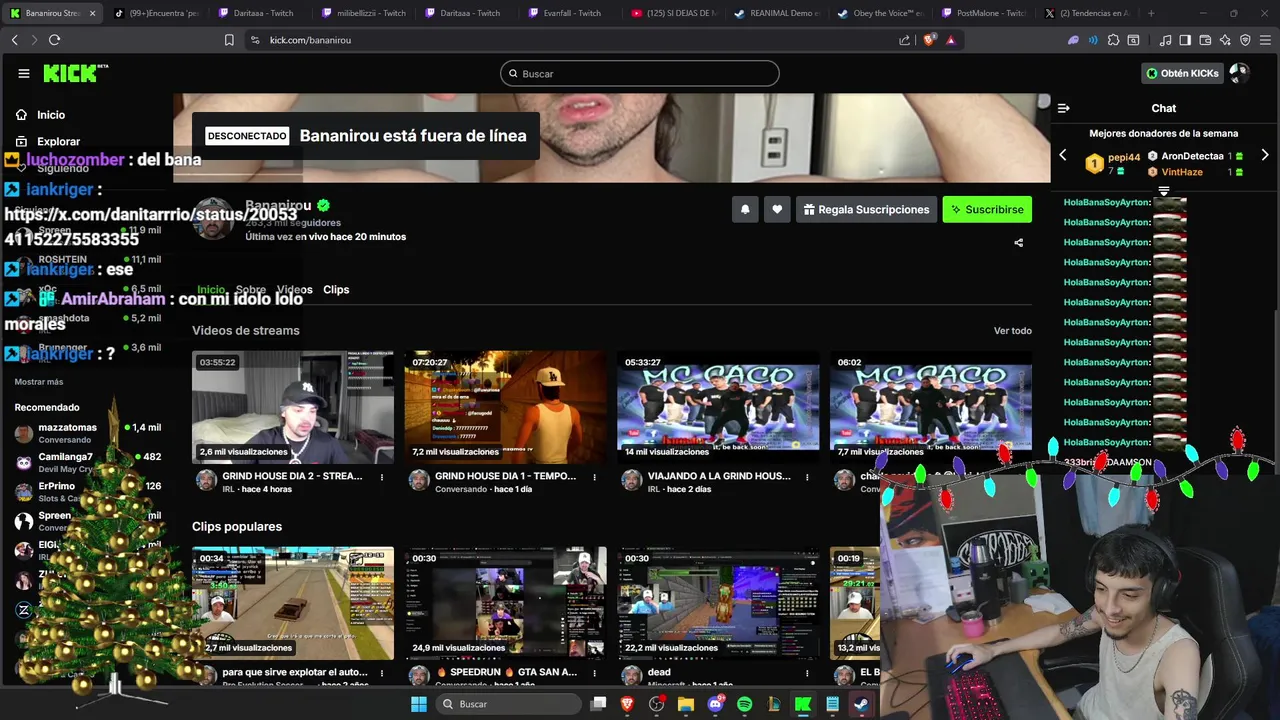Open Discord from the taskbar

(x=715, y=704)
